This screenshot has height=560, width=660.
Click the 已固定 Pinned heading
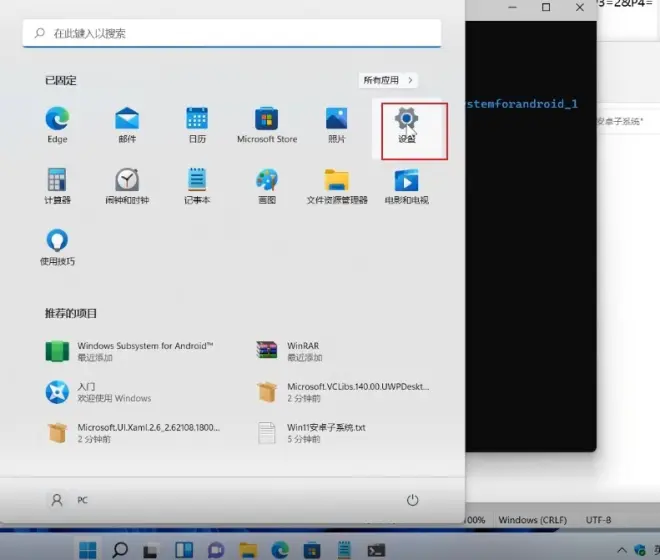coord(61,80)
